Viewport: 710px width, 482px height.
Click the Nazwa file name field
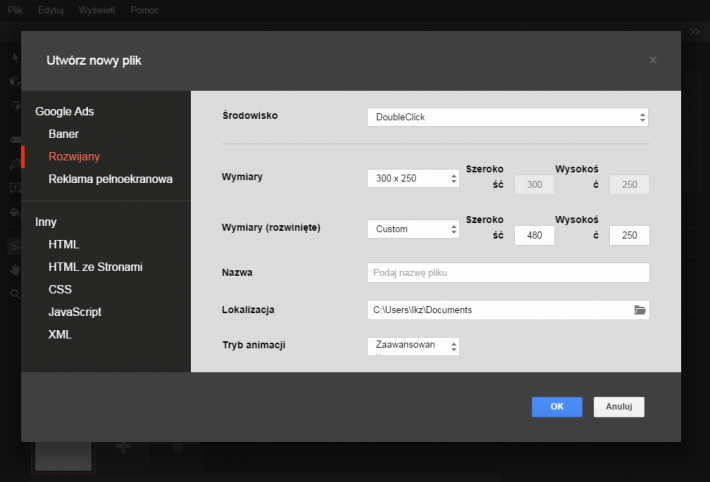point(508,273)
